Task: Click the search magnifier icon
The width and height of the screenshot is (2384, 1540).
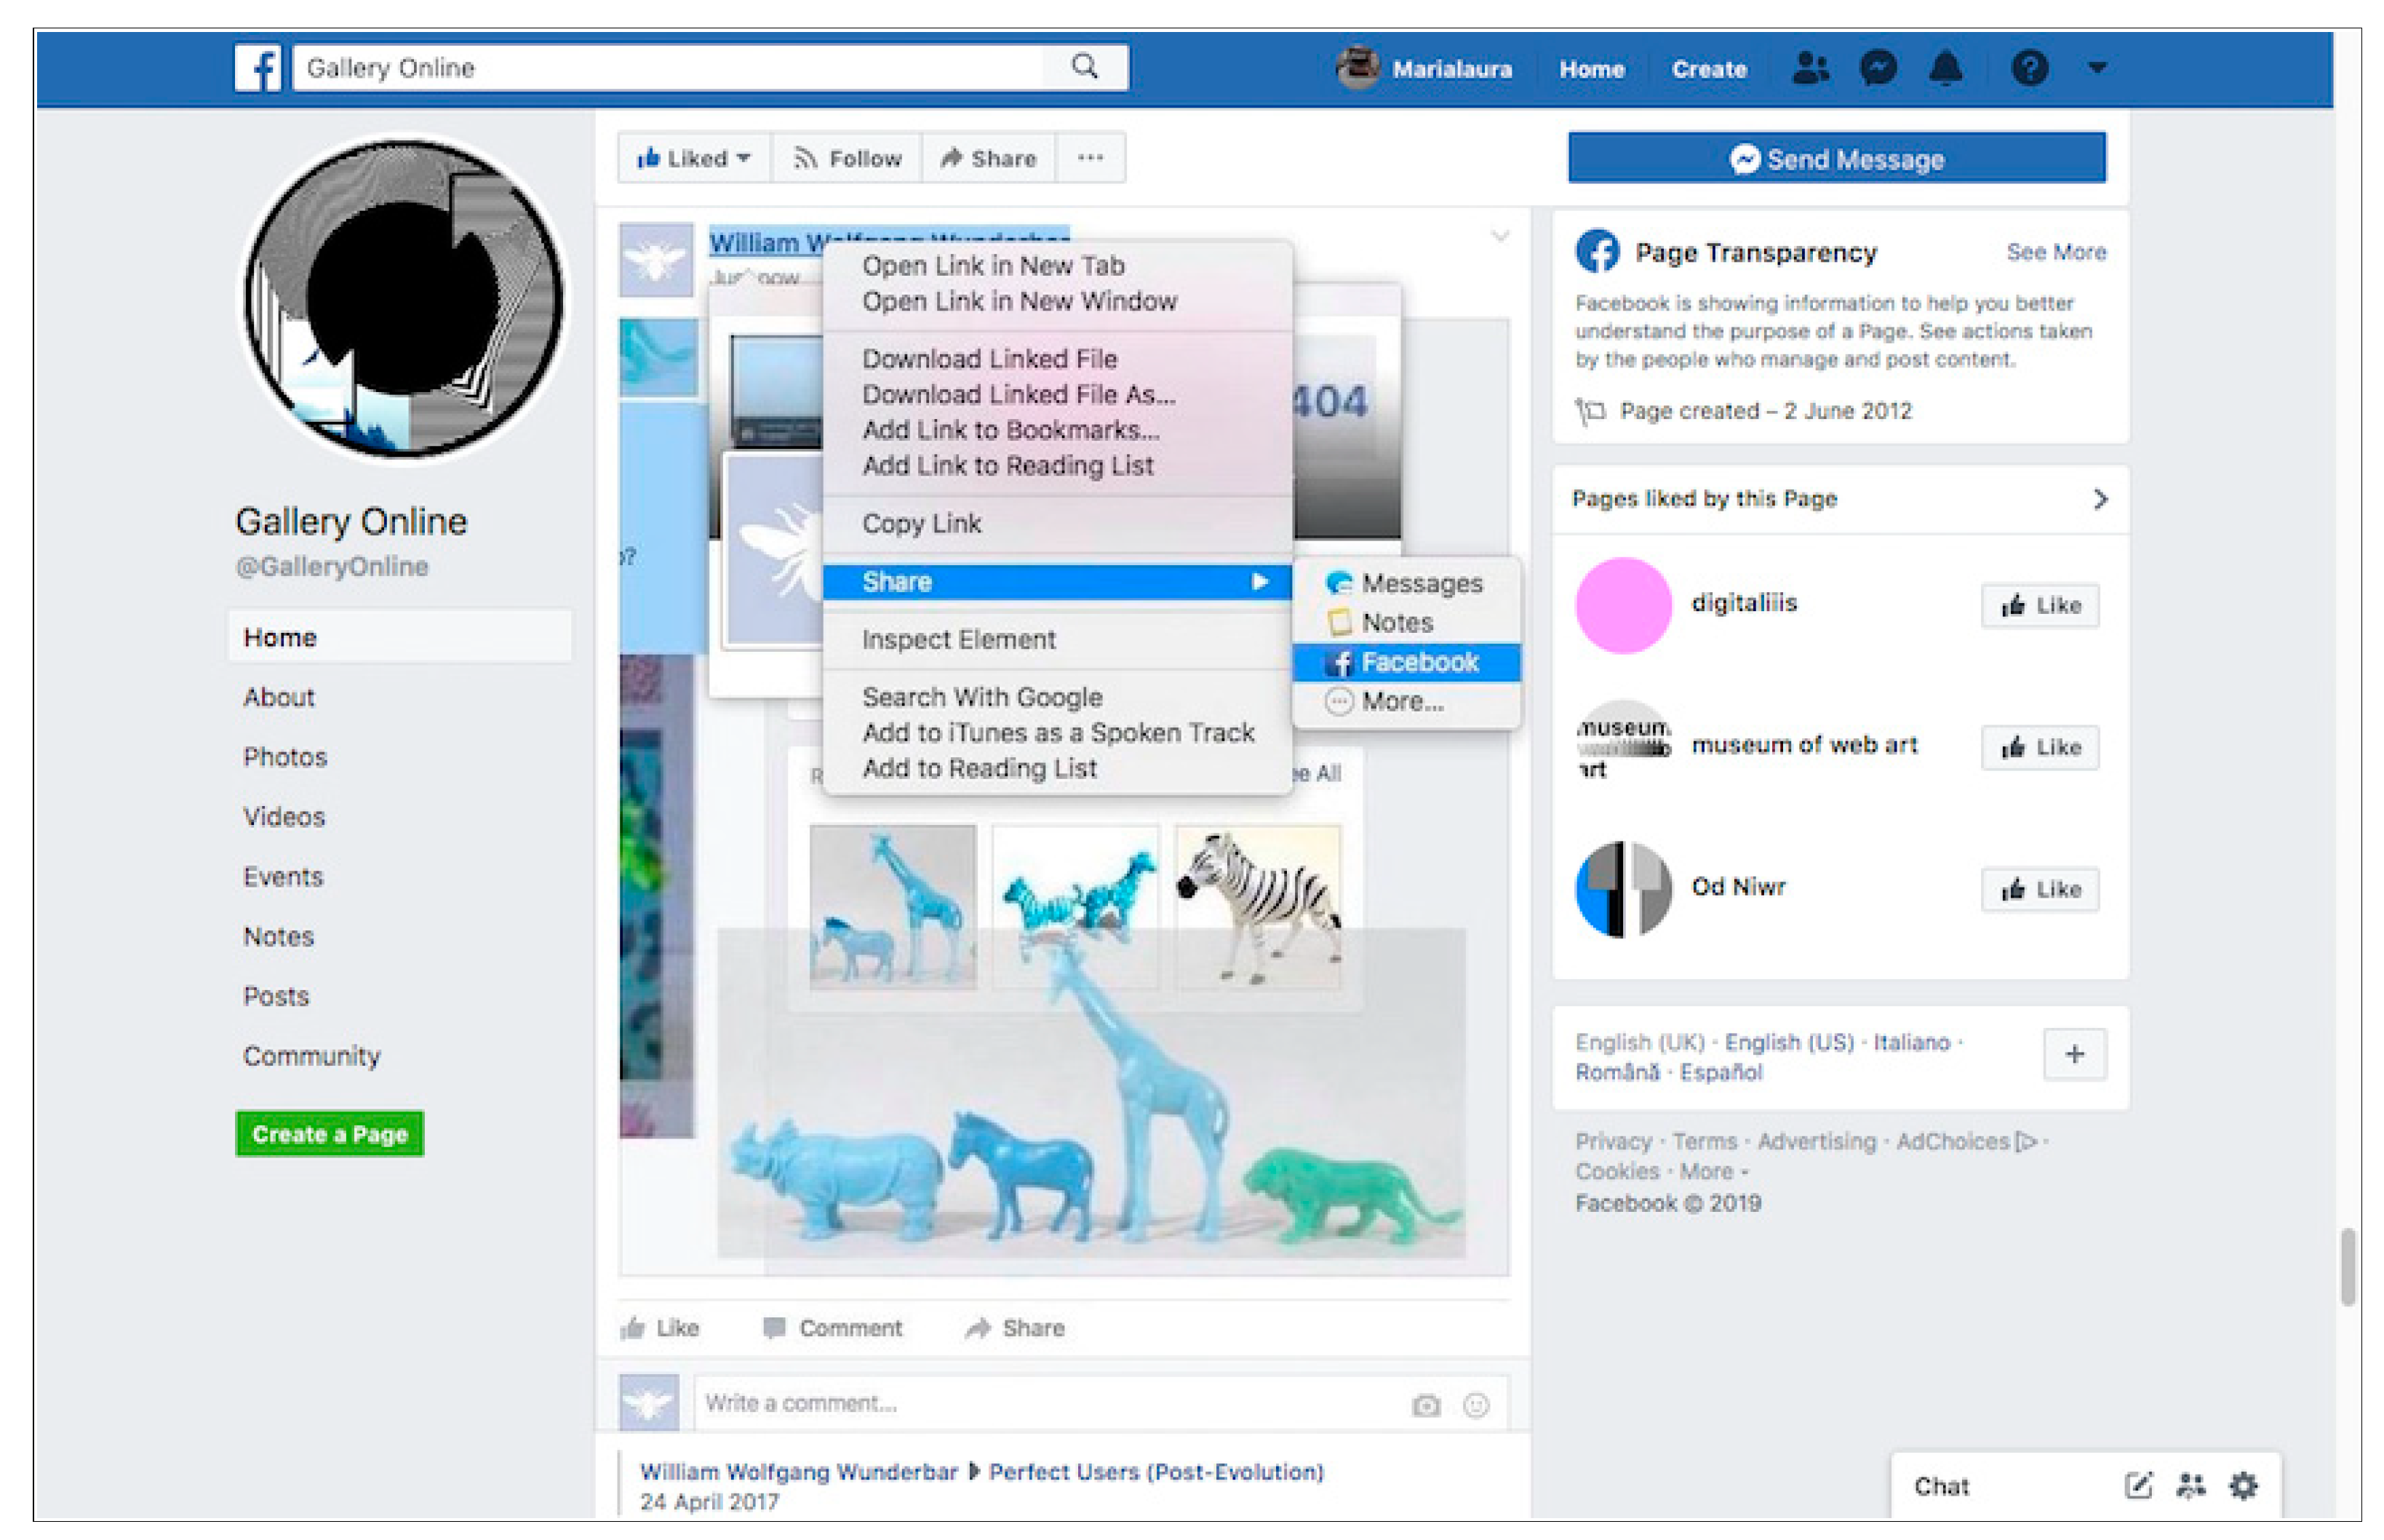Action: click(x=1084, y=67)
